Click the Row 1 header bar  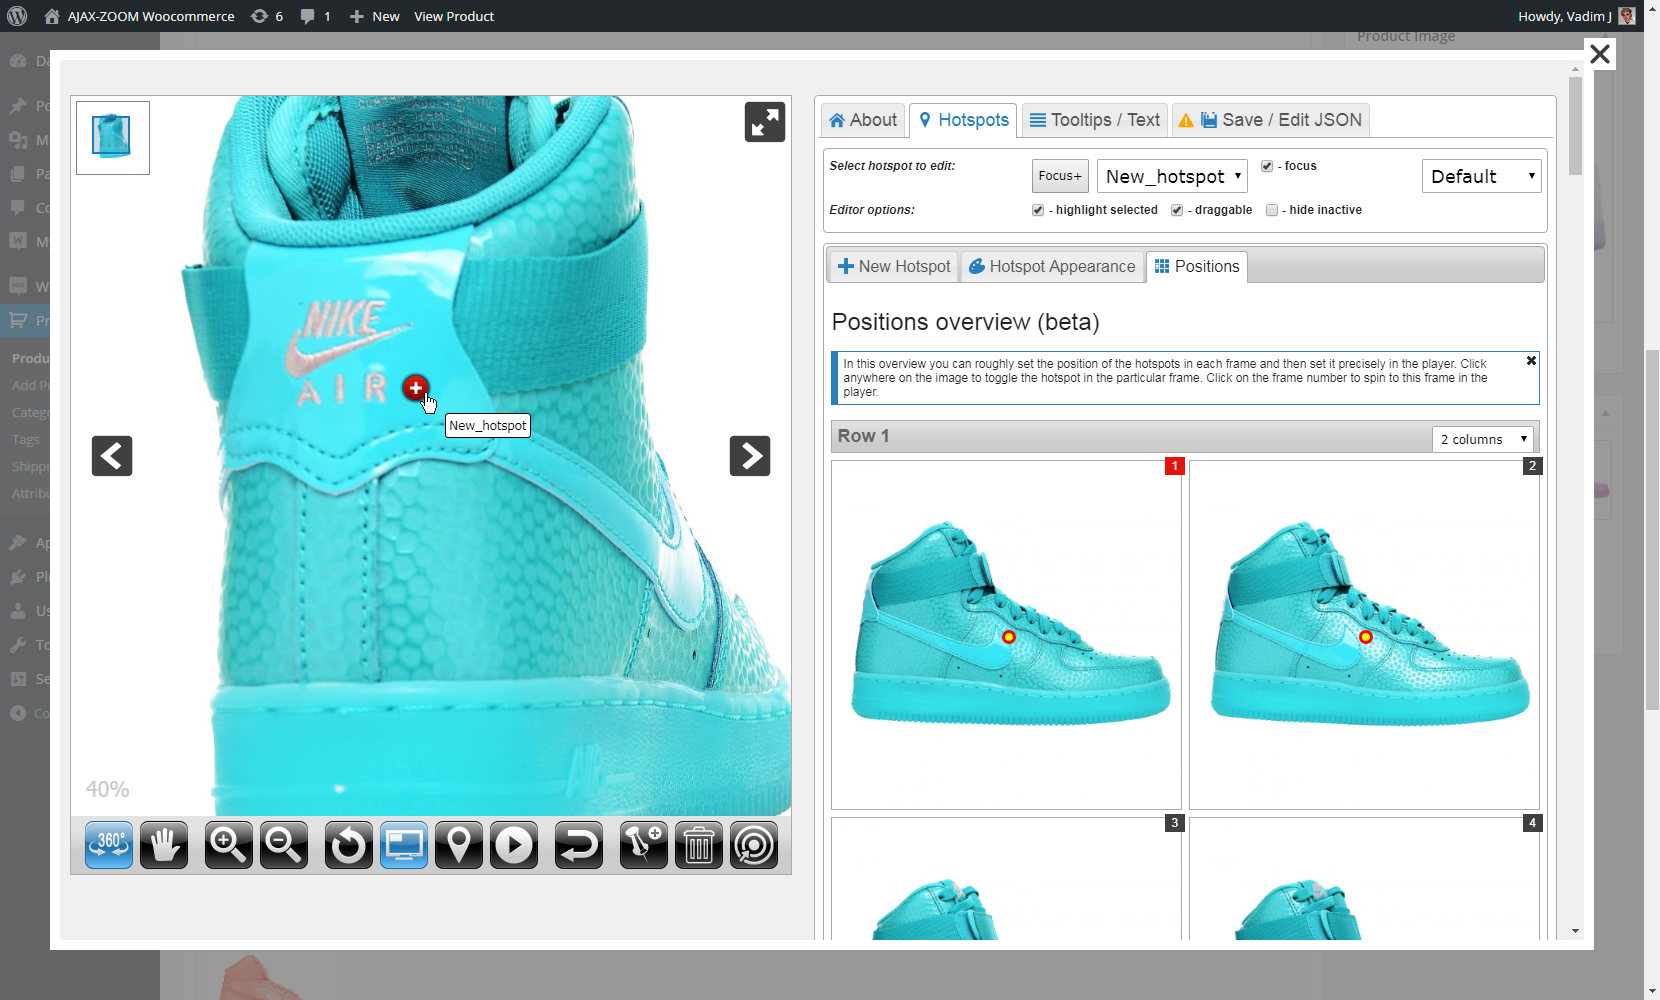1185,437
